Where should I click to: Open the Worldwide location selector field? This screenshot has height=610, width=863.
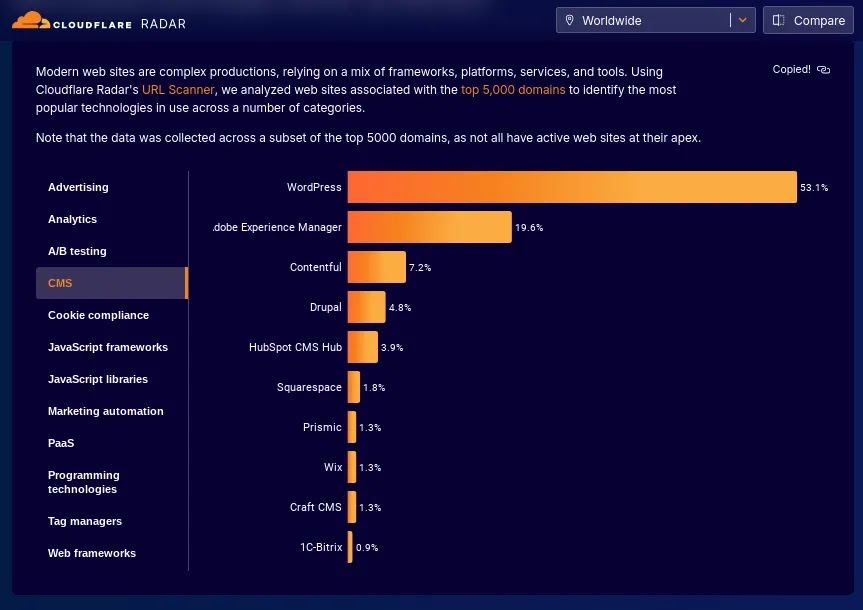656,20
